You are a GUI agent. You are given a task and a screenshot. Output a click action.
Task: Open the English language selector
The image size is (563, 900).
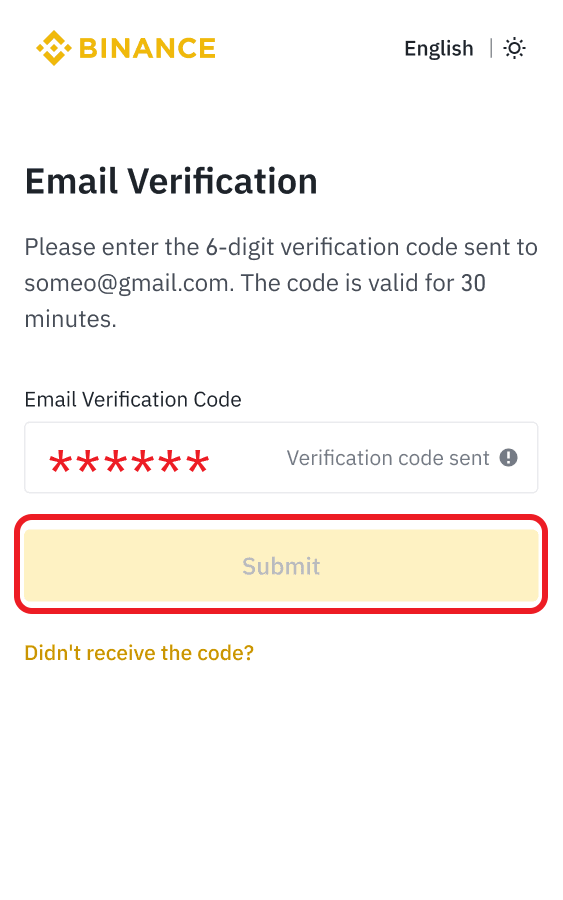(x=438, y=49)
